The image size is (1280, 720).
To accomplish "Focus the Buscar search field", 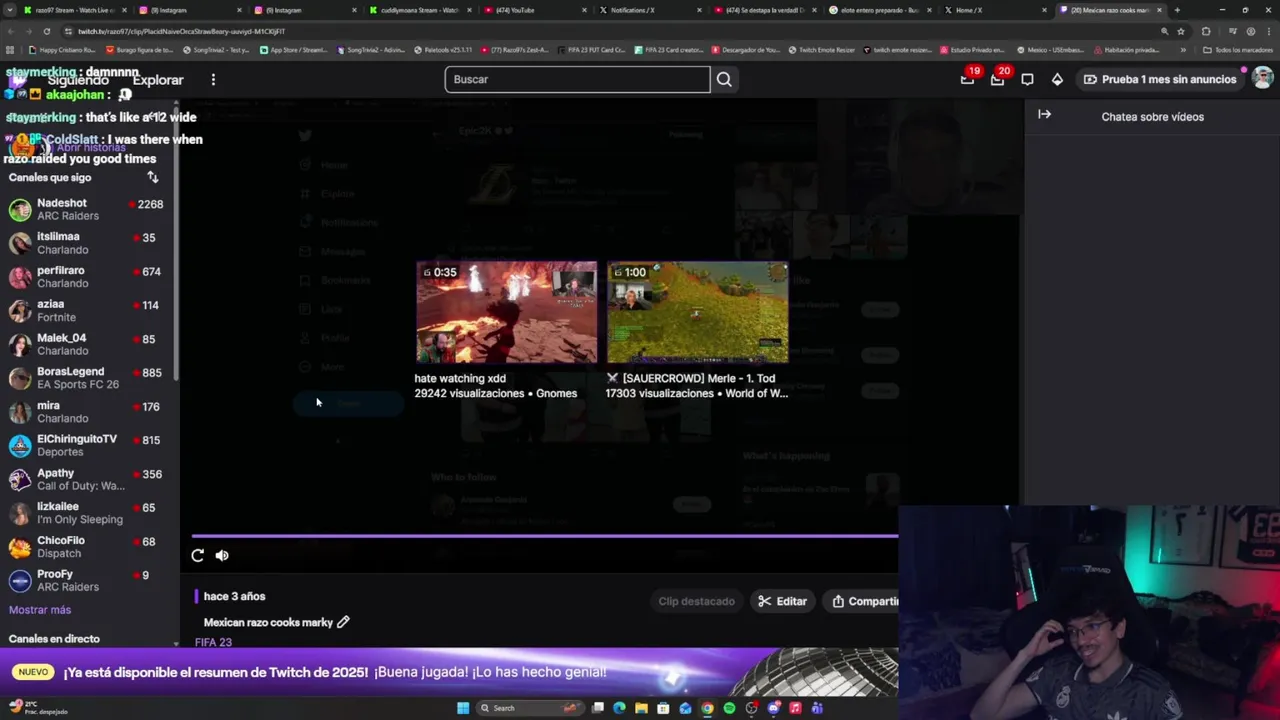I will pyautogui.click(x=577, y=79).
